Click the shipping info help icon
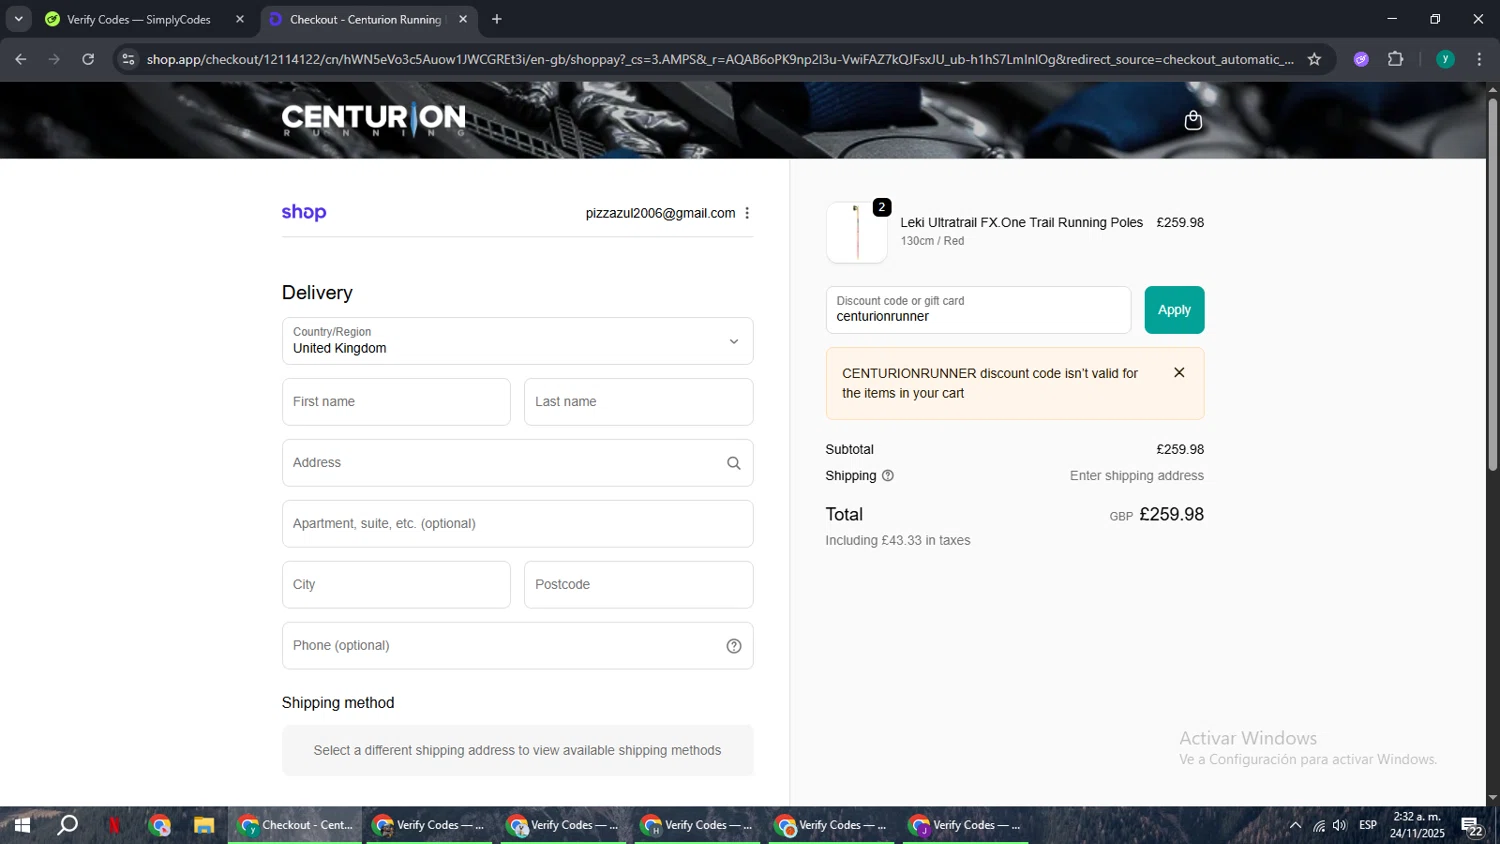 point(887,476)
